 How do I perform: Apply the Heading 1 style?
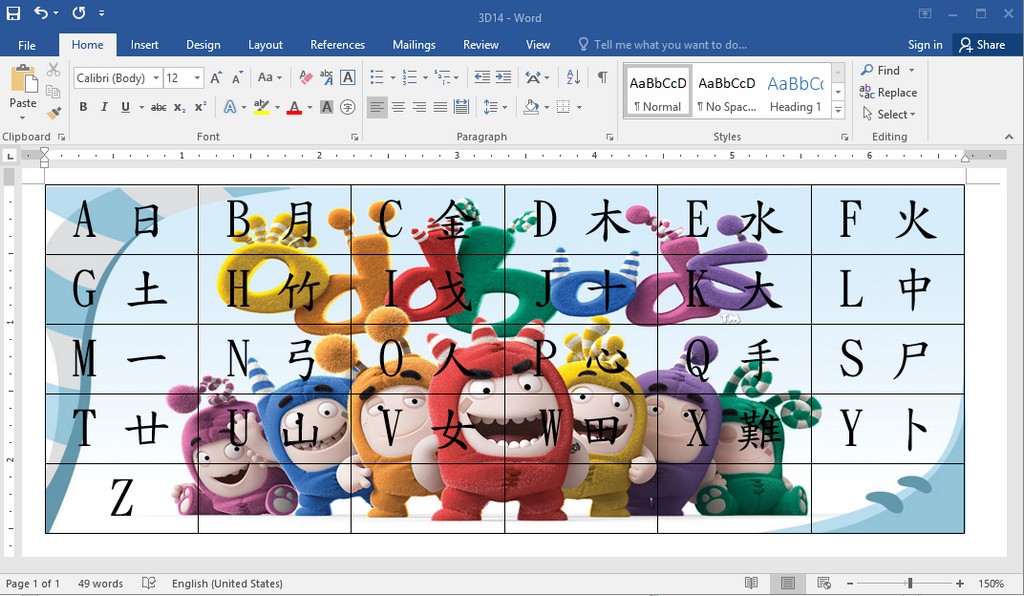pos(795,91)
